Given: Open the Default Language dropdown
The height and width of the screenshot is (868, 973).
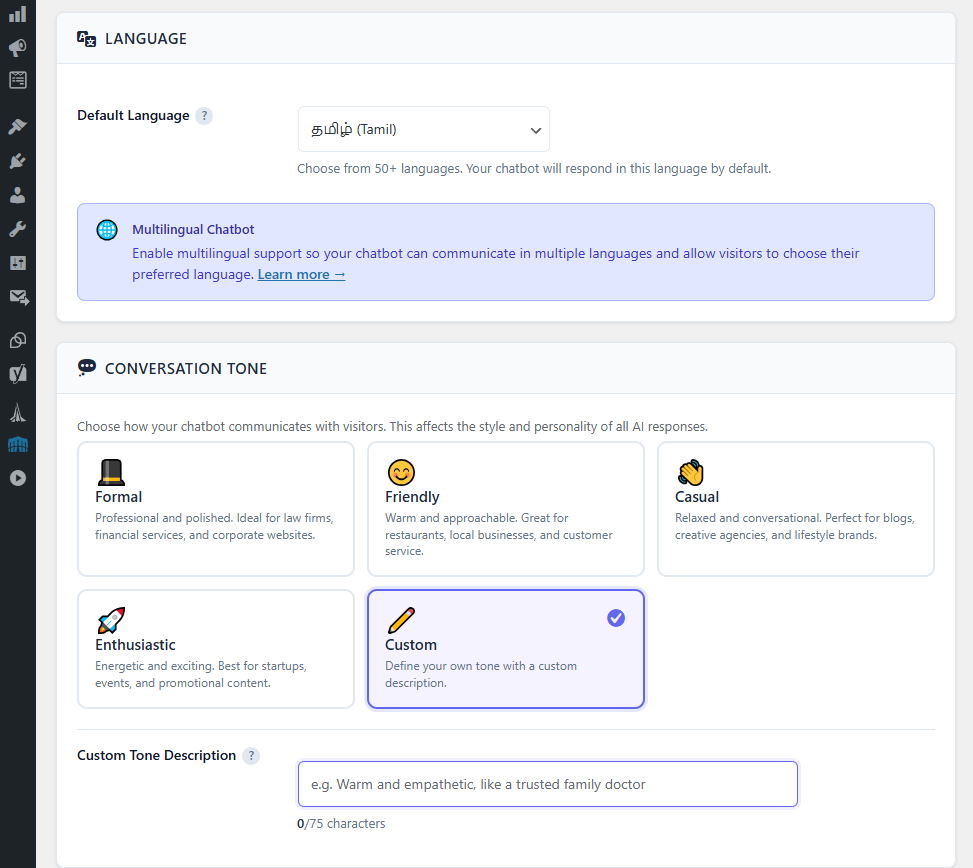Looking at the screenshot, I should [x=423, y=129].
